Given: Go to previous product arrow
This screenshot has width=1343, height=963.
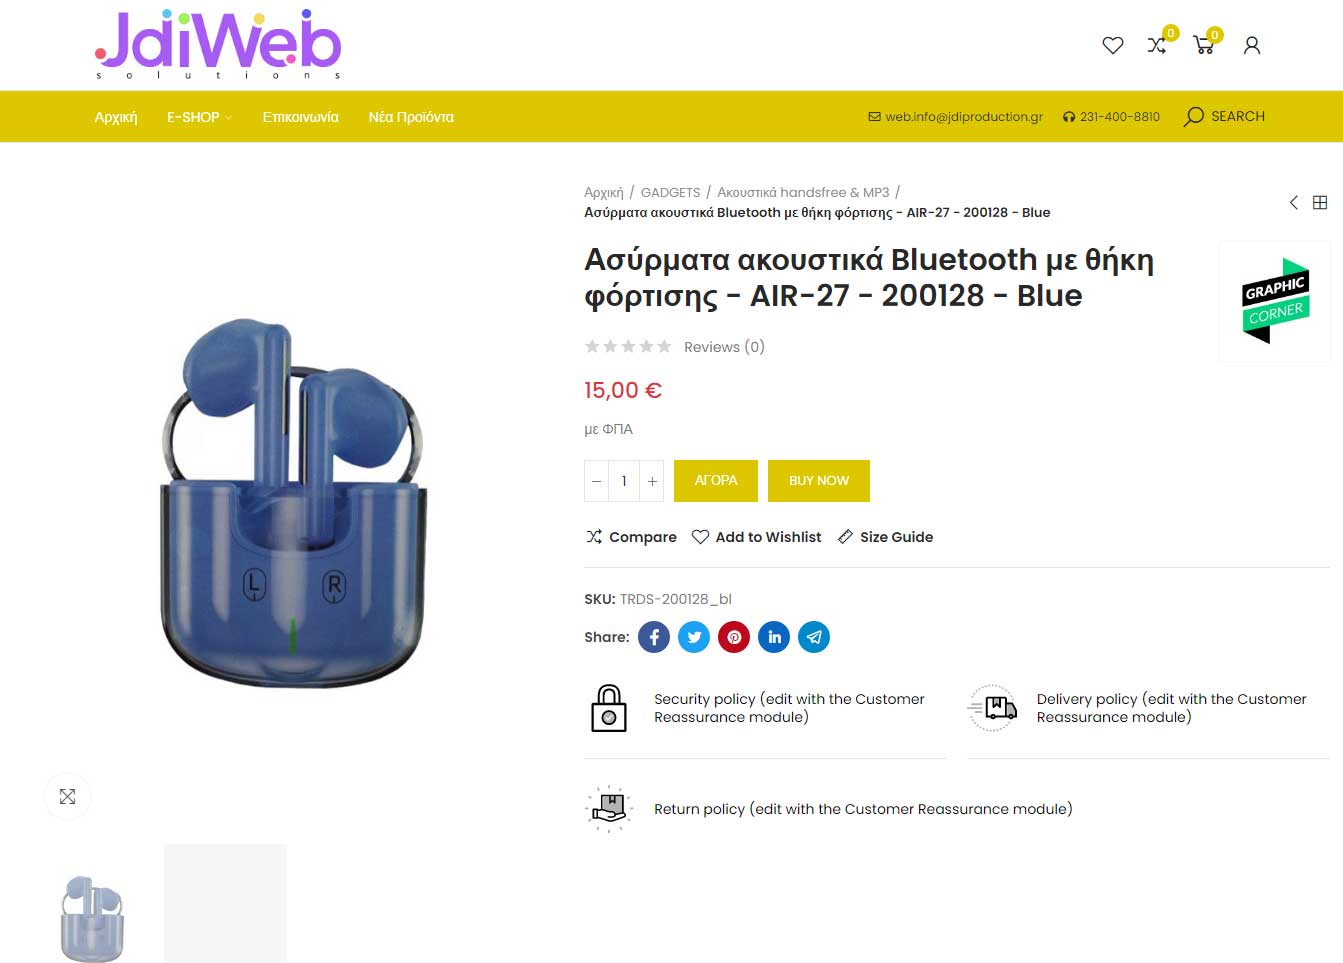Looking at the screenshot, I should [x=1294, y=202].
